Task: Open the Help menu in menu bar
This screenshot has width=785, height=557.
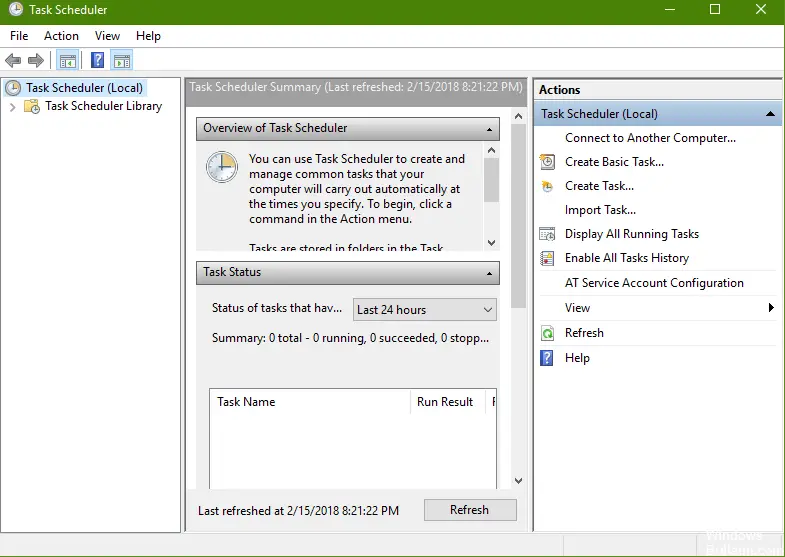Action: pos(148,36)
